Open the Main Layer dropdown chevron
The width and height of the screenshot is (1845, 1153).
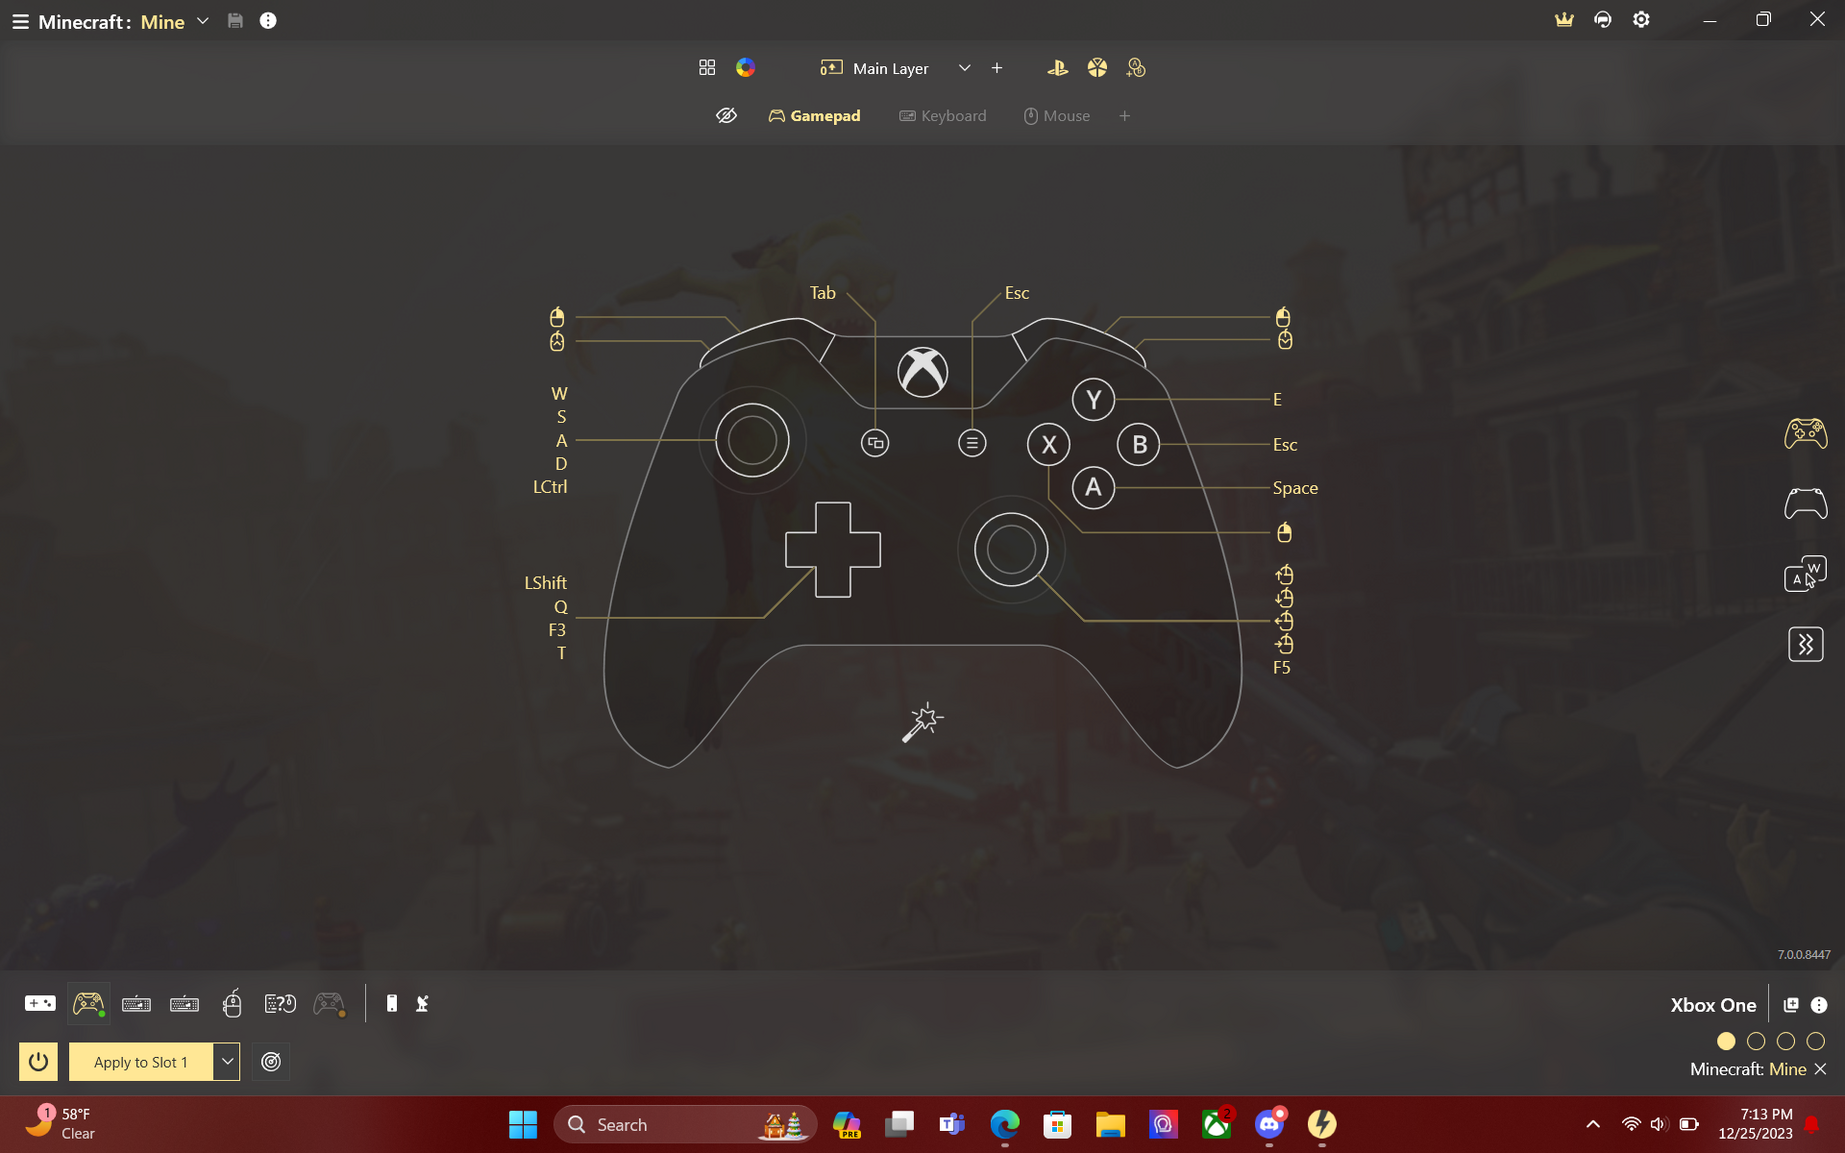[964, 68]
